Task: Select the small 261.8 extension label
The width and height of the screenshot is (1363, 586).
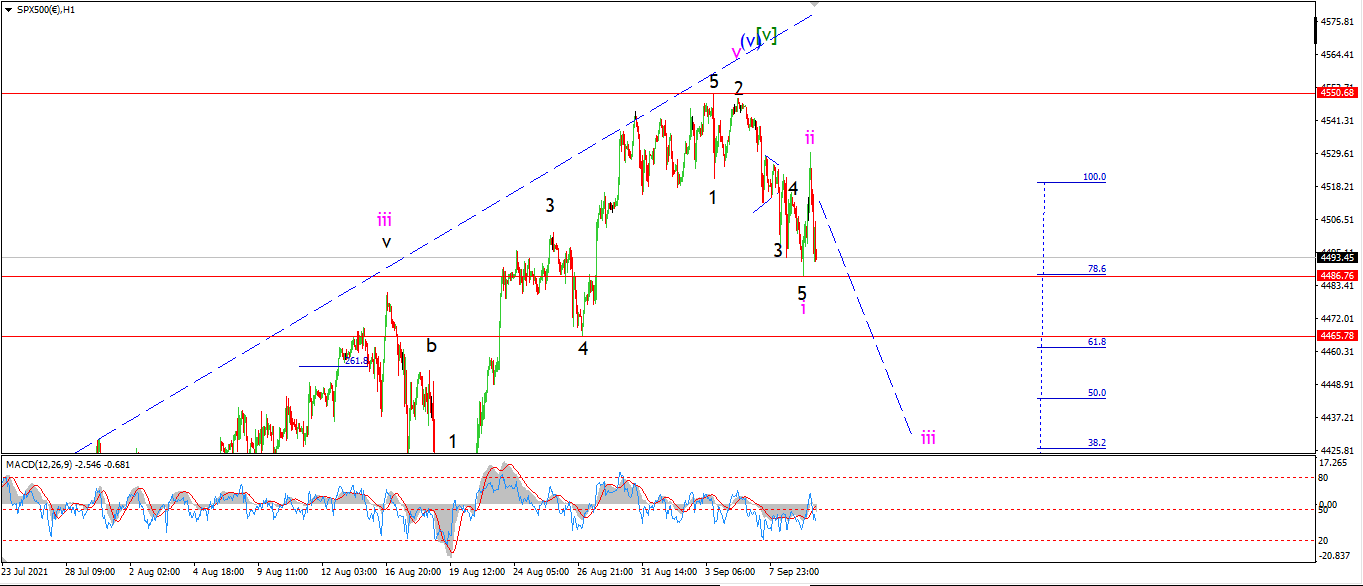Action: pyautogui.click(x=358, y=360)
